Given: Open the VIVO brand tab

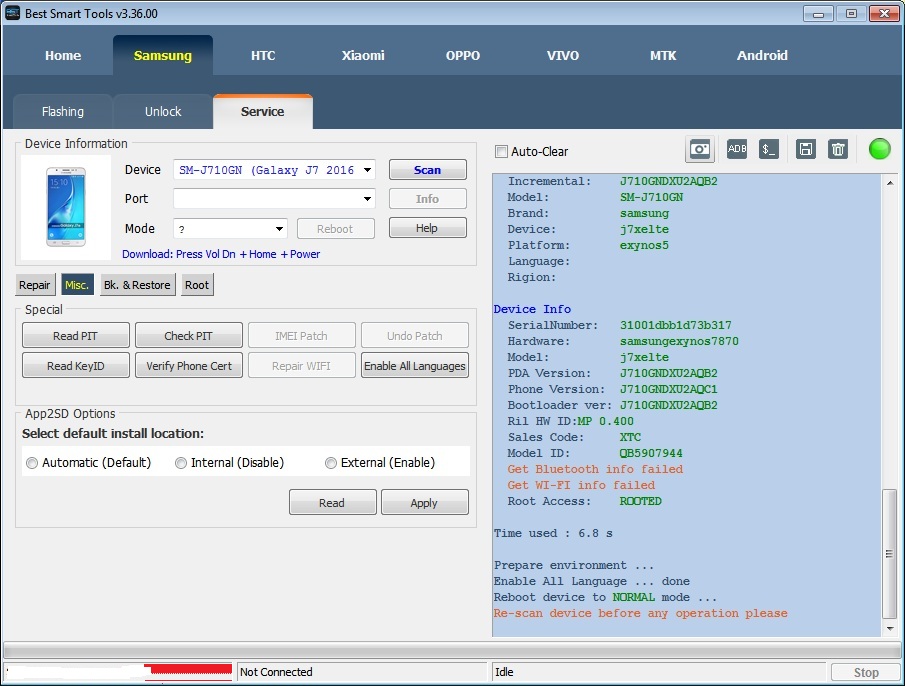Looking at the screenshot, I should pos(563,55).
